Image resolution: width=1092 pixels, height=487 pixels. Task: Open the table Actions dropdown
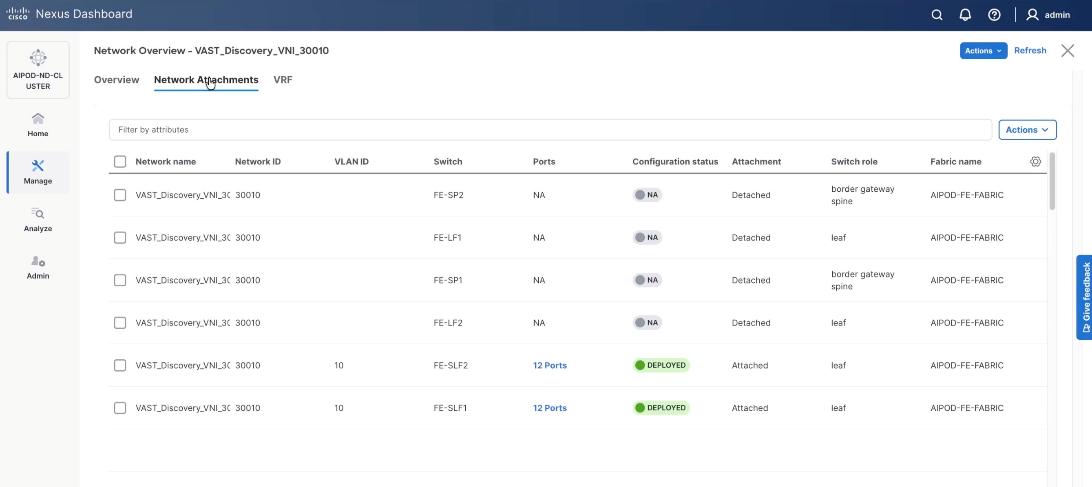[x=1027, y=130]
